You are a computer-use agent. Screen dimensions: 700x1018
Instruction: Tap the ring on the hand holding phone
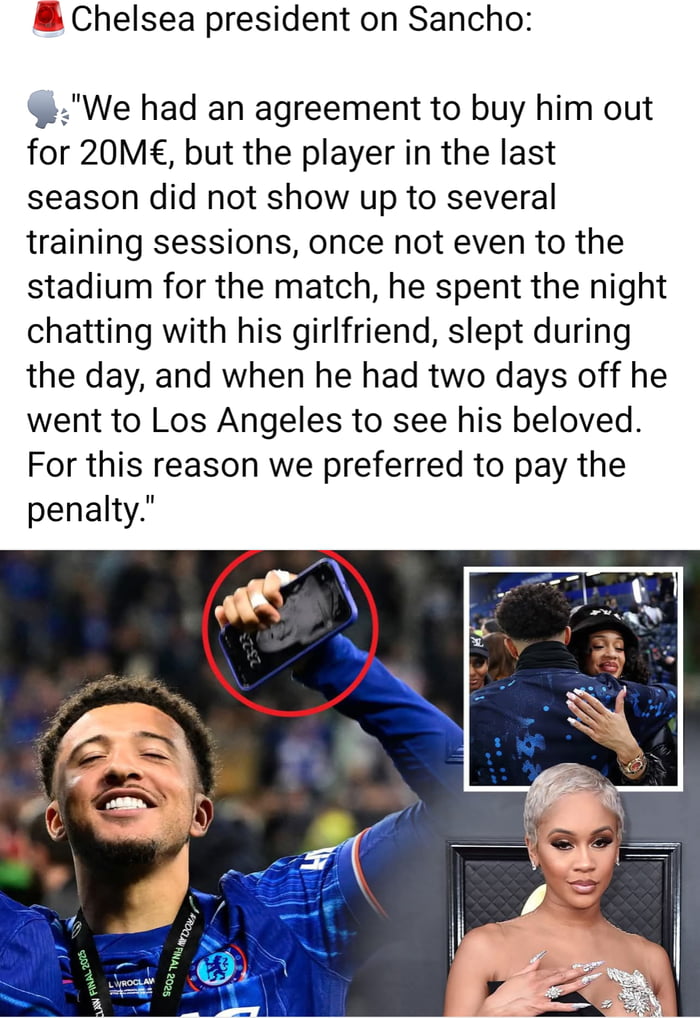coord(258,601)
